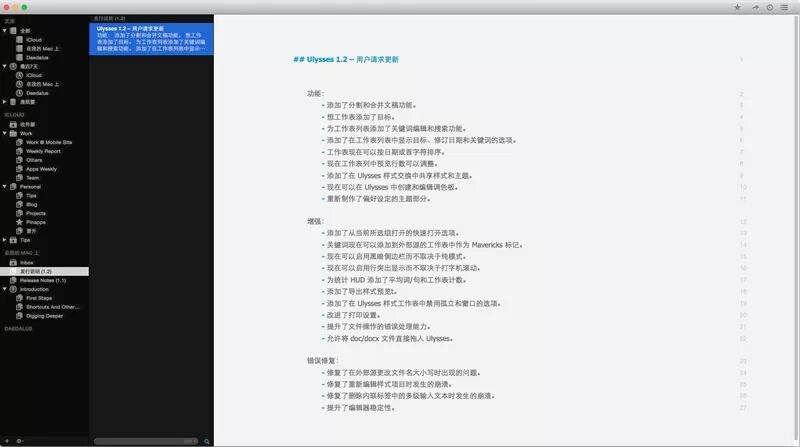The width and height of the screenshot is (800, 447).
Task: Click the star favorites icon in the title bar
Action: point(737,7)
